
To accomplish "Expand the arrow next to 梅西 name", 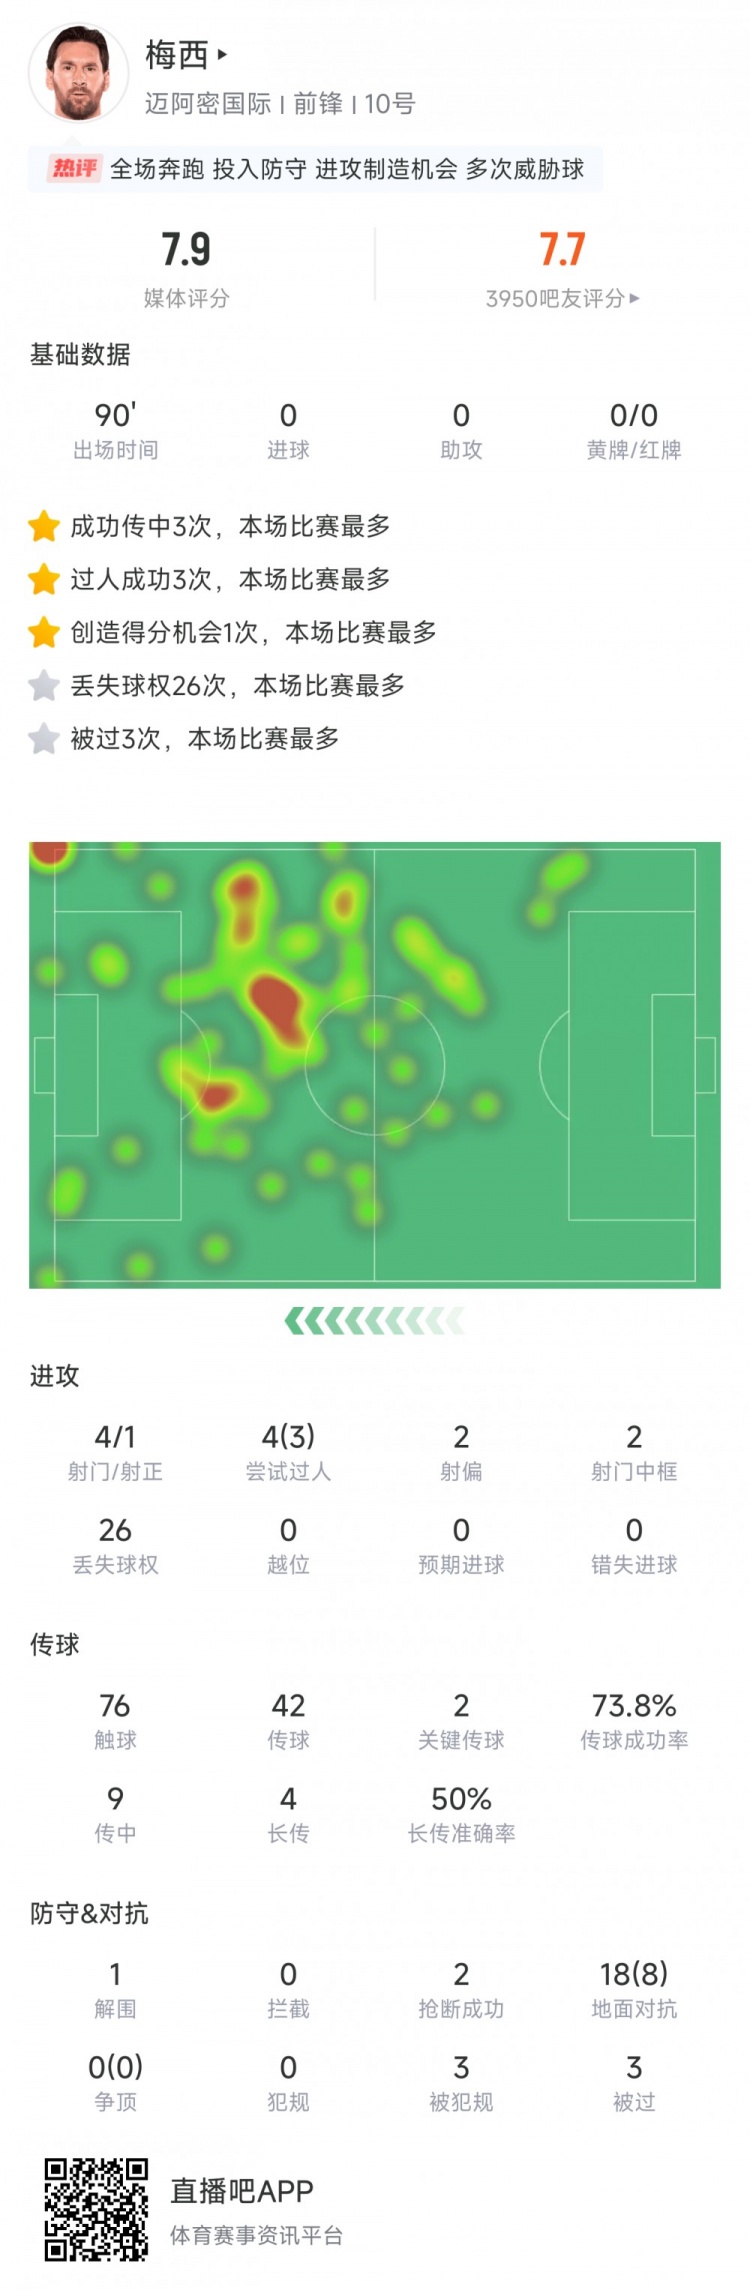I will [x=222, y=54].
